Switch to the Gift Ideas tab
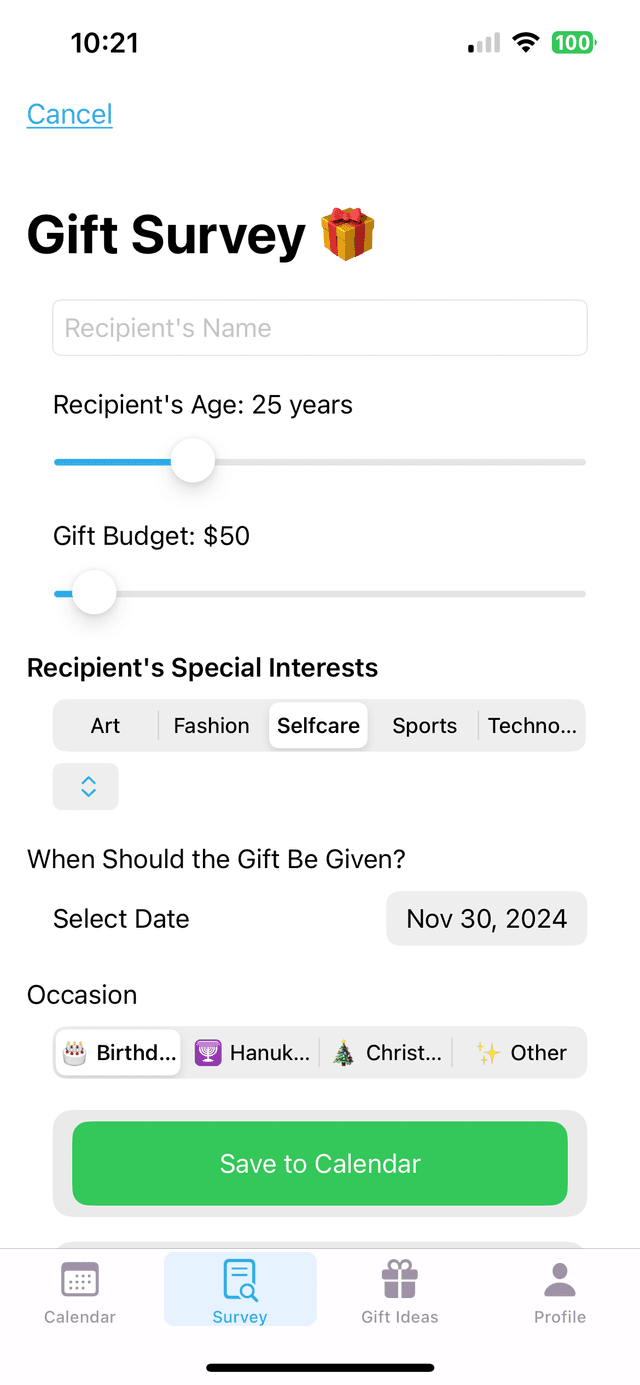This screenshot has width=640, height=1385. [x=399, y=1290]
